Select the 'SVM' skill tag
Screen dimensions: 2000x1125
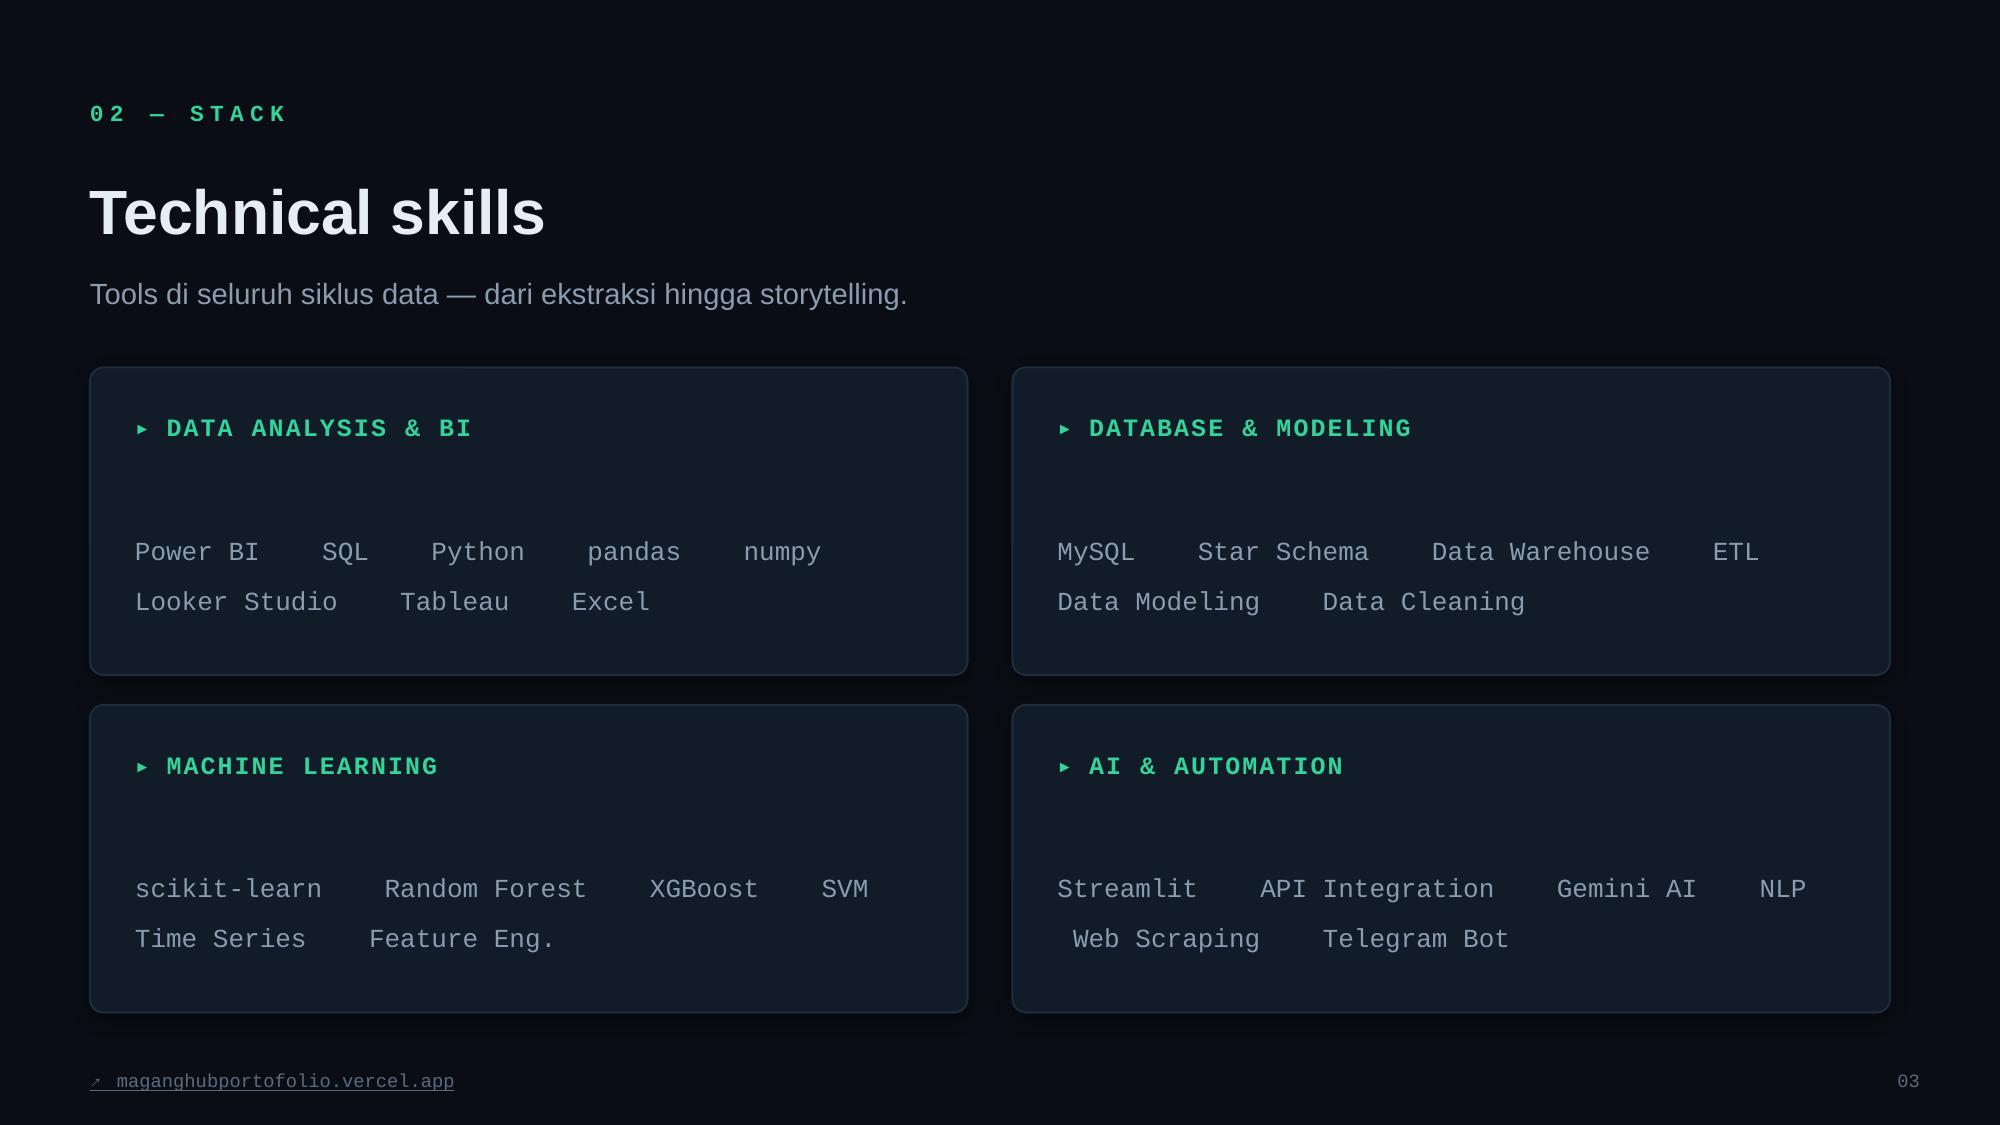click(844, 889)
